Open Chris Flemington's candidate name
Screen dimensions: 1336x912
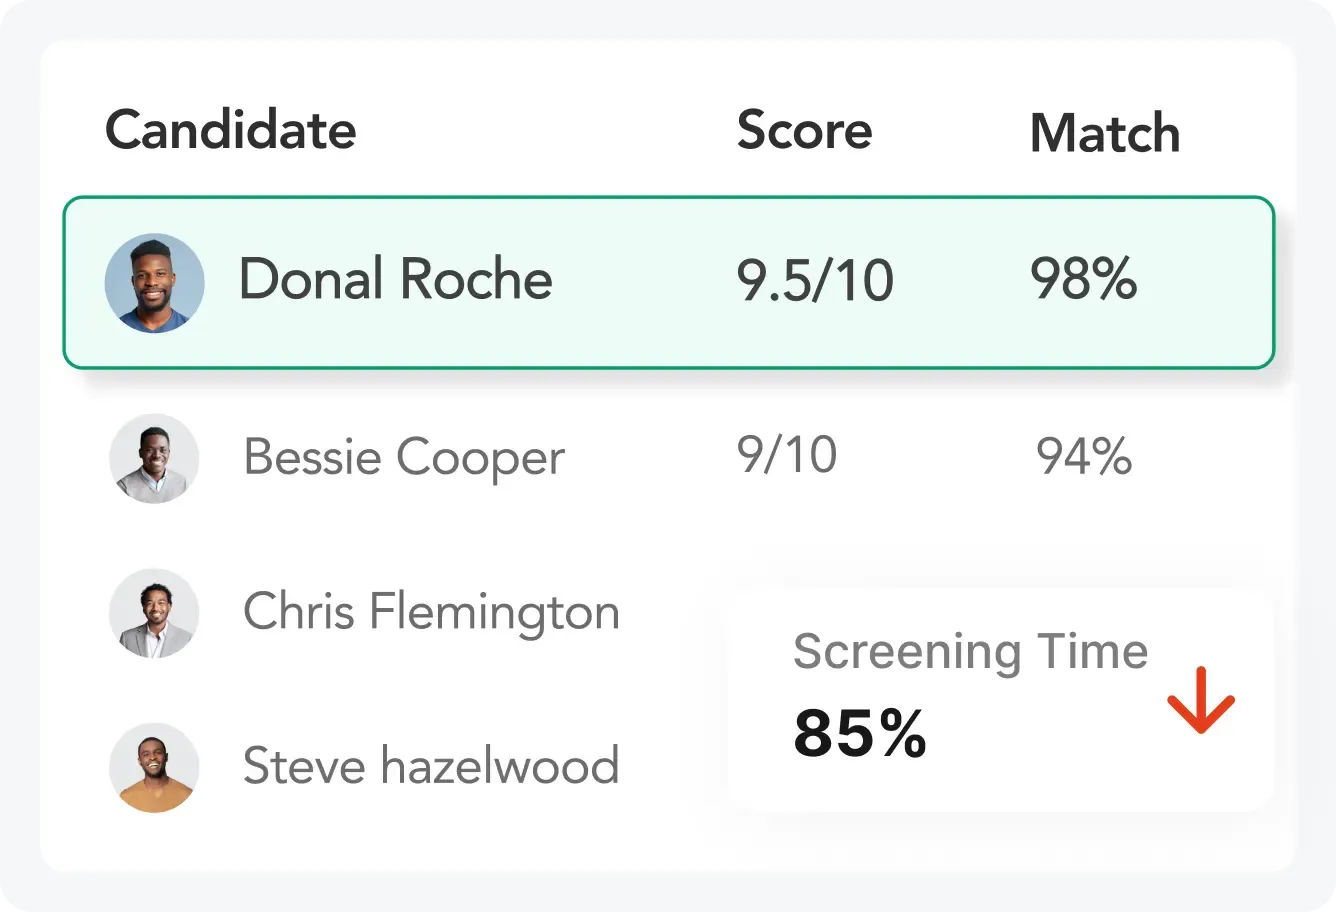click(431, 612)
